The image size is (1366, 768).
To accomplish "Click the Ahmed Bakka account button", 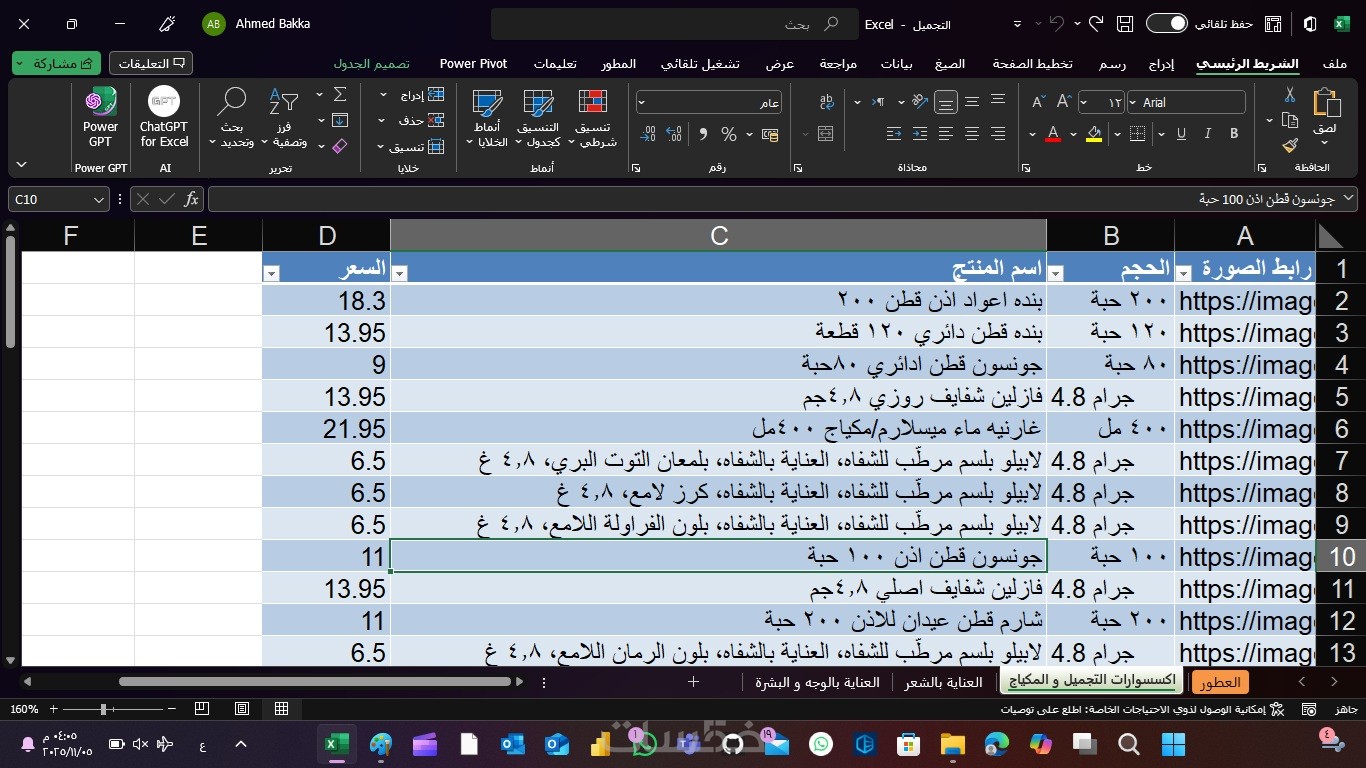I will [257, 24].
